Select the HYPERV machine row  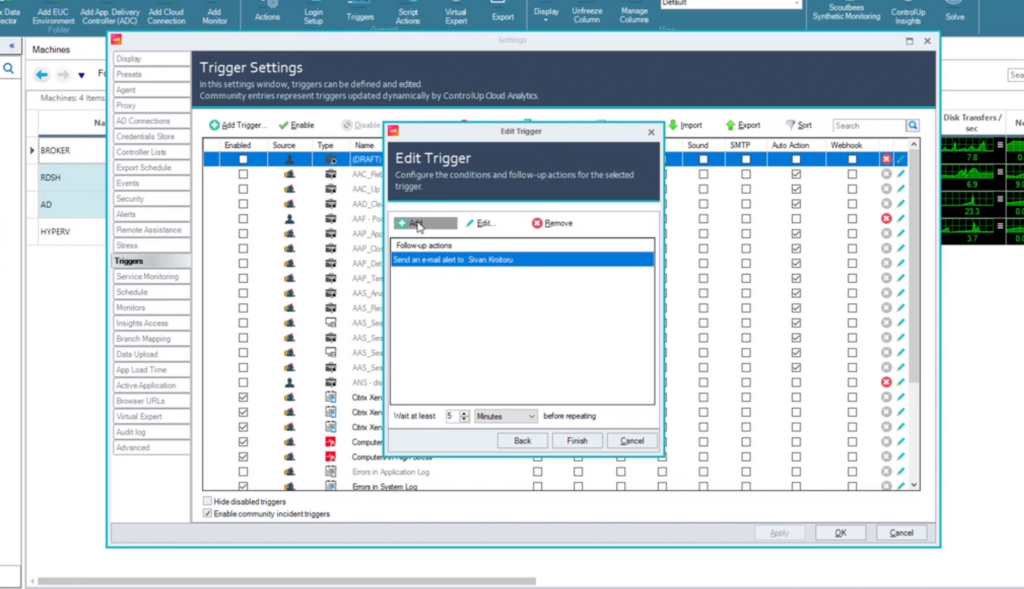tap(71, 232)
